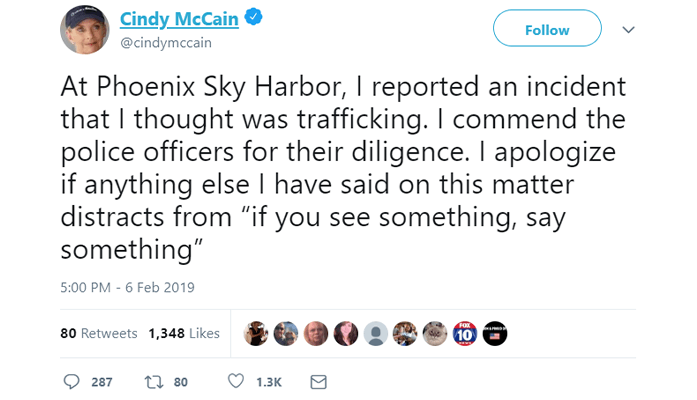Like the tweet with heart icon
The width and height of the screenshot is (697, 400).
point(236,382)
